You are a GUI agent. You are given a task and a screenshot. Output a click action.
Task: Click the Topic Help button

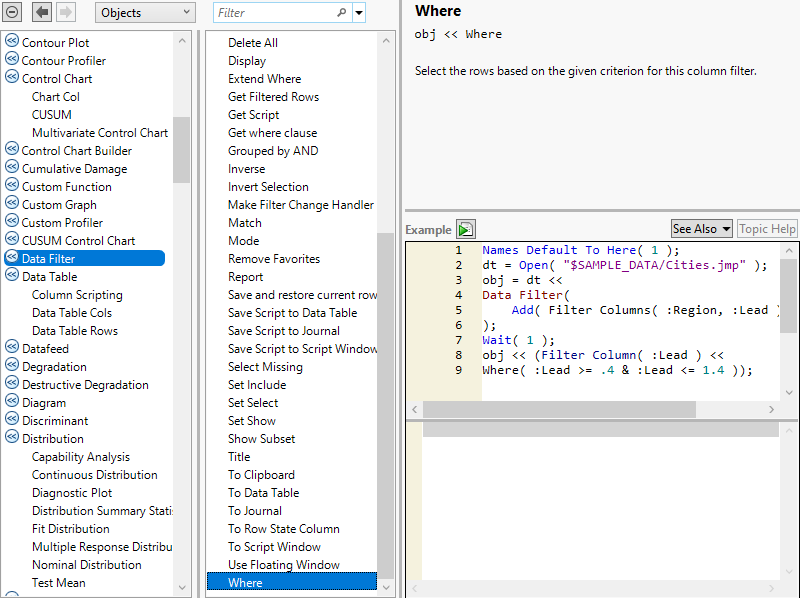coord(767,229)
